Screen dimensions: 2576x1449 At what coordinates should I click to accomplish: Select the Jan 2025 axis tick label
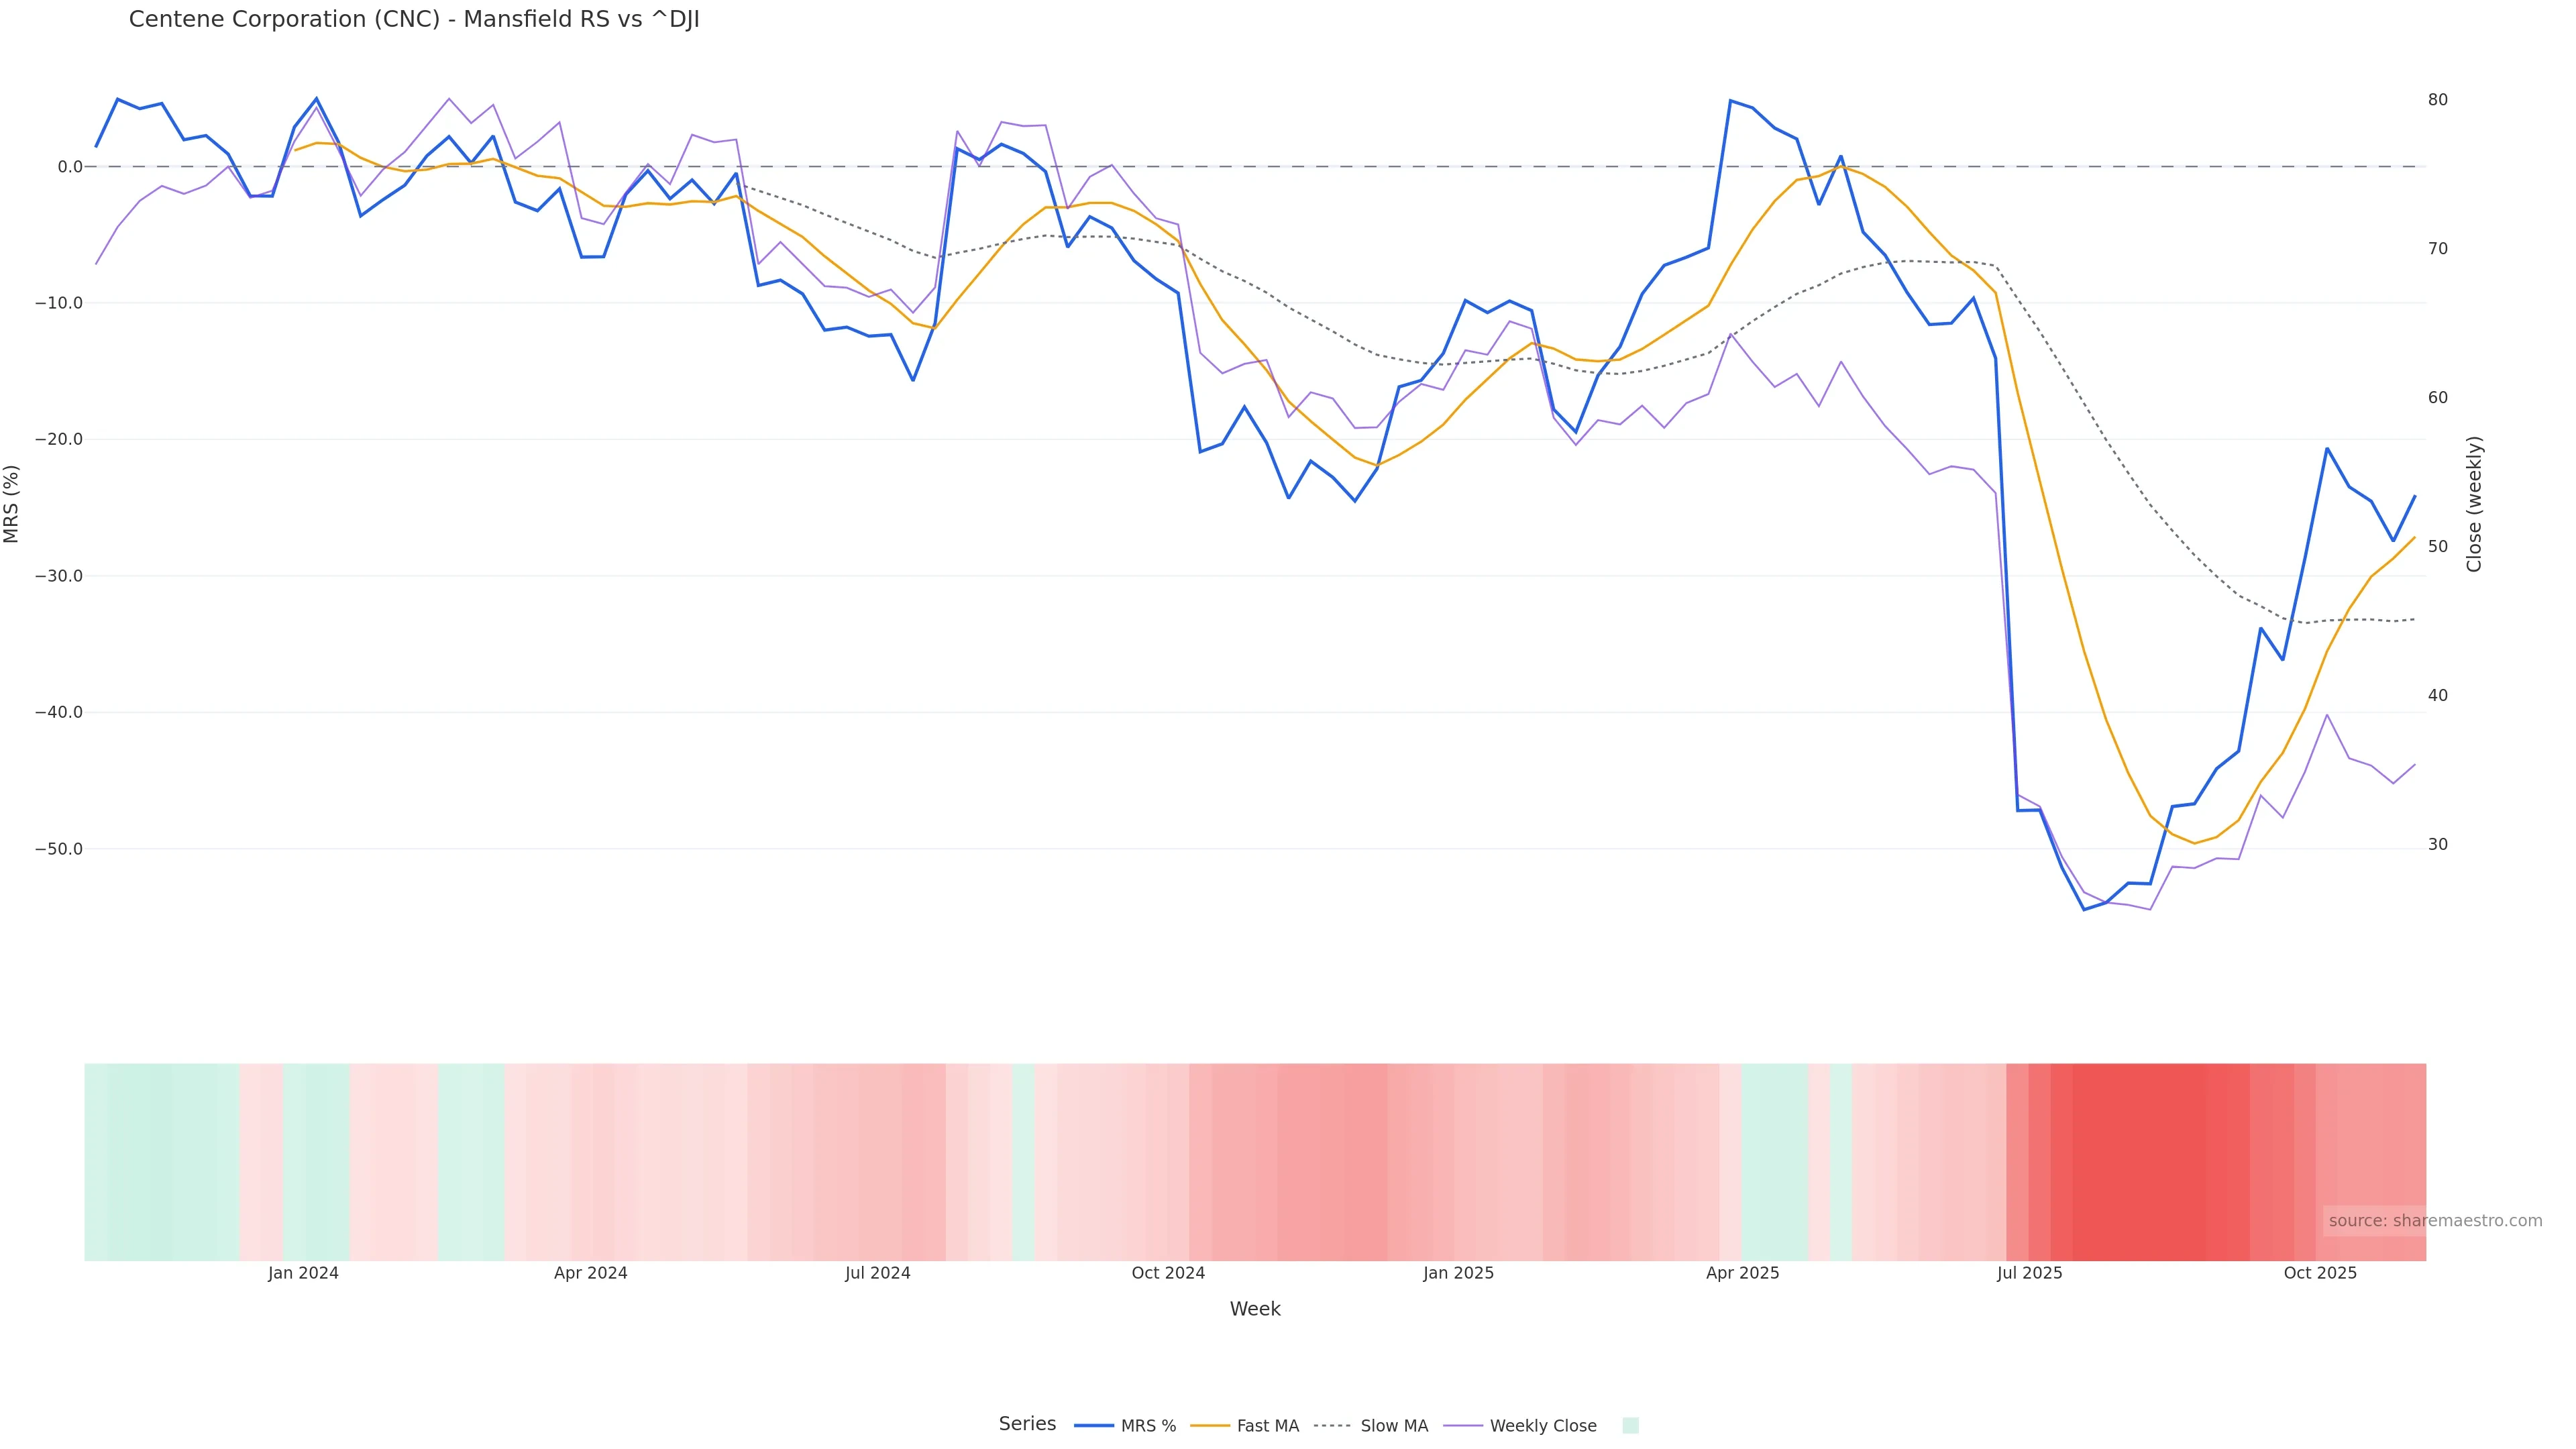[x=1459, y=1273]
